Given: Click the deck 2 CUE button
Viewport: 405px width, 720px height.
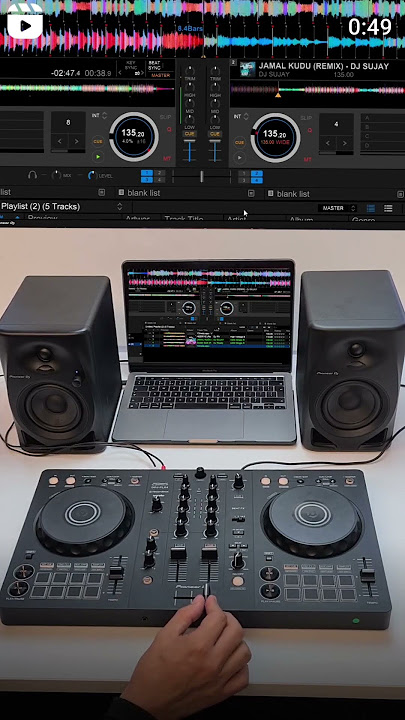Looking at the screenshot, I should [239, 142].
